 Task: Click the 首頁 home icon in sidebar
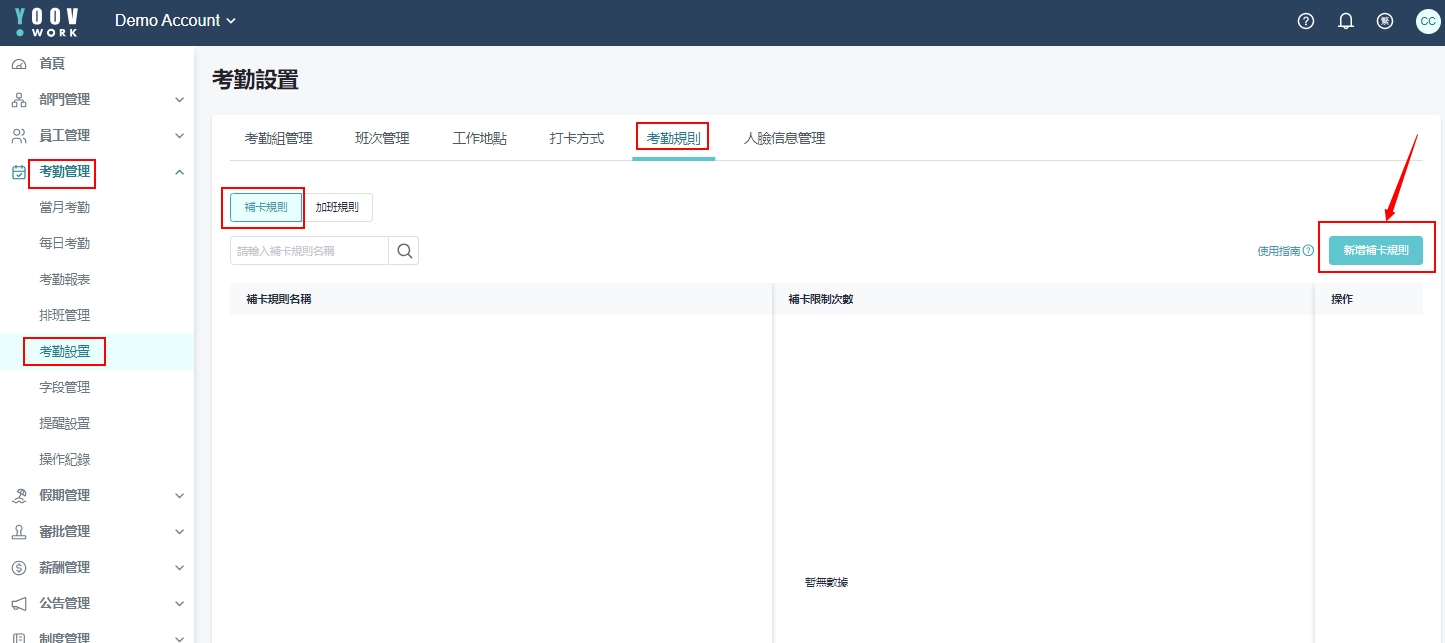tap(19, 64)
